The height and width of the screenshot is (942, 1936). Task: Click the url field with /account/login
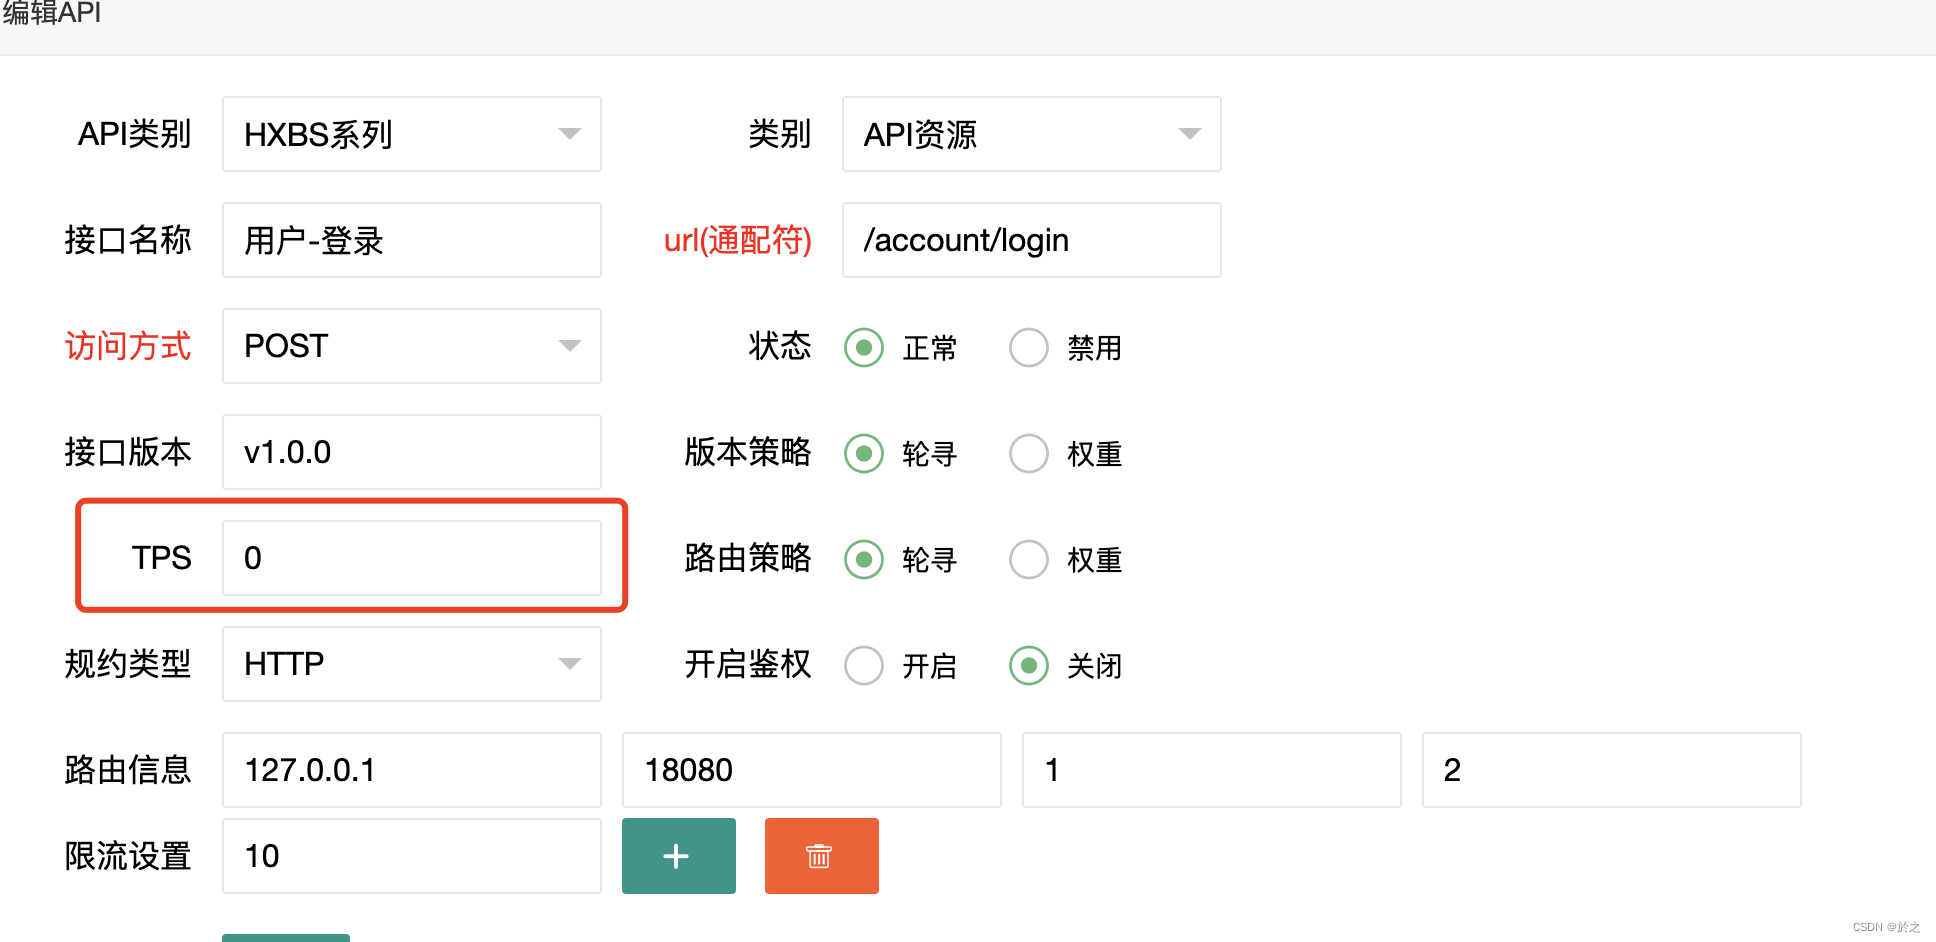point(1031,240)
